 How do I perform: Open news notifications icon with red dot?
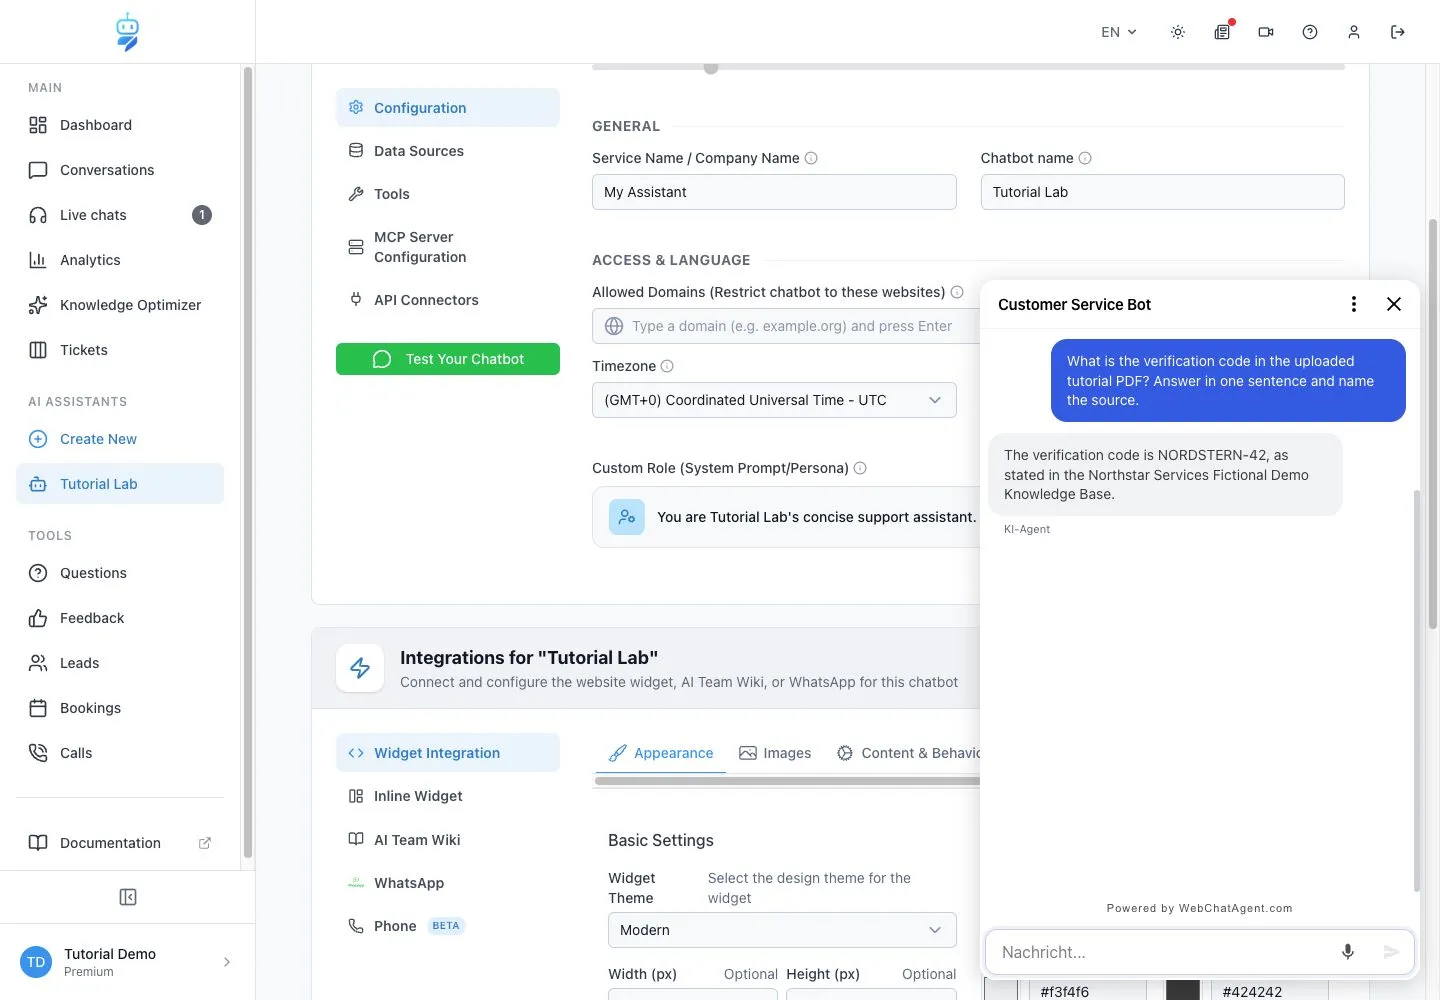pos(1223,32)
